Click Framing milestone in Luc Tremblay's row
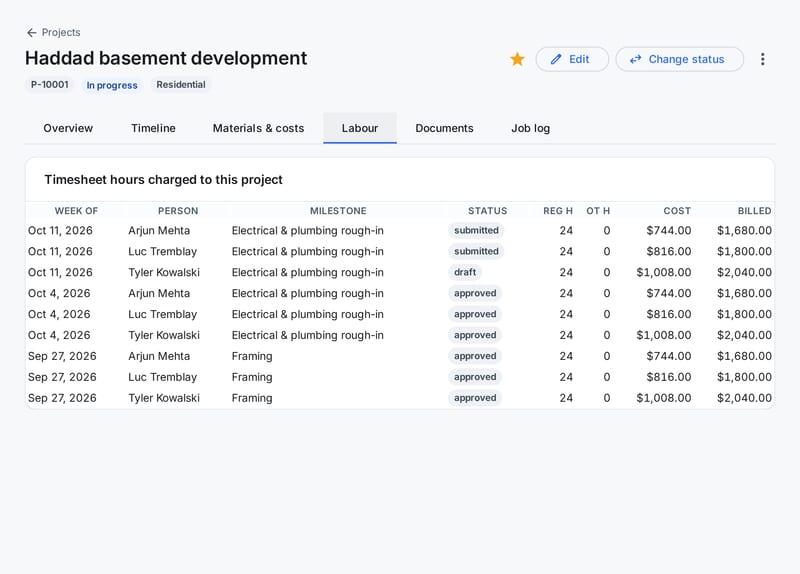The height and width of the screenshot is (574, 800). pos(252,377)
